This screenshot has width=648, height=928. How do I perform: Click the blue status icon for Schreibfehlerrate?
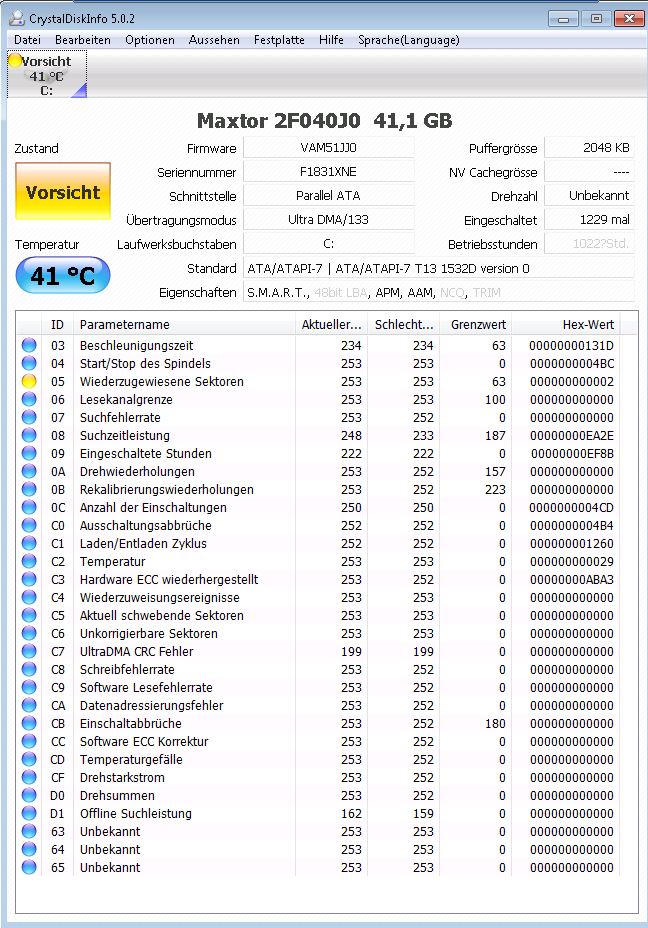(29, 669)
